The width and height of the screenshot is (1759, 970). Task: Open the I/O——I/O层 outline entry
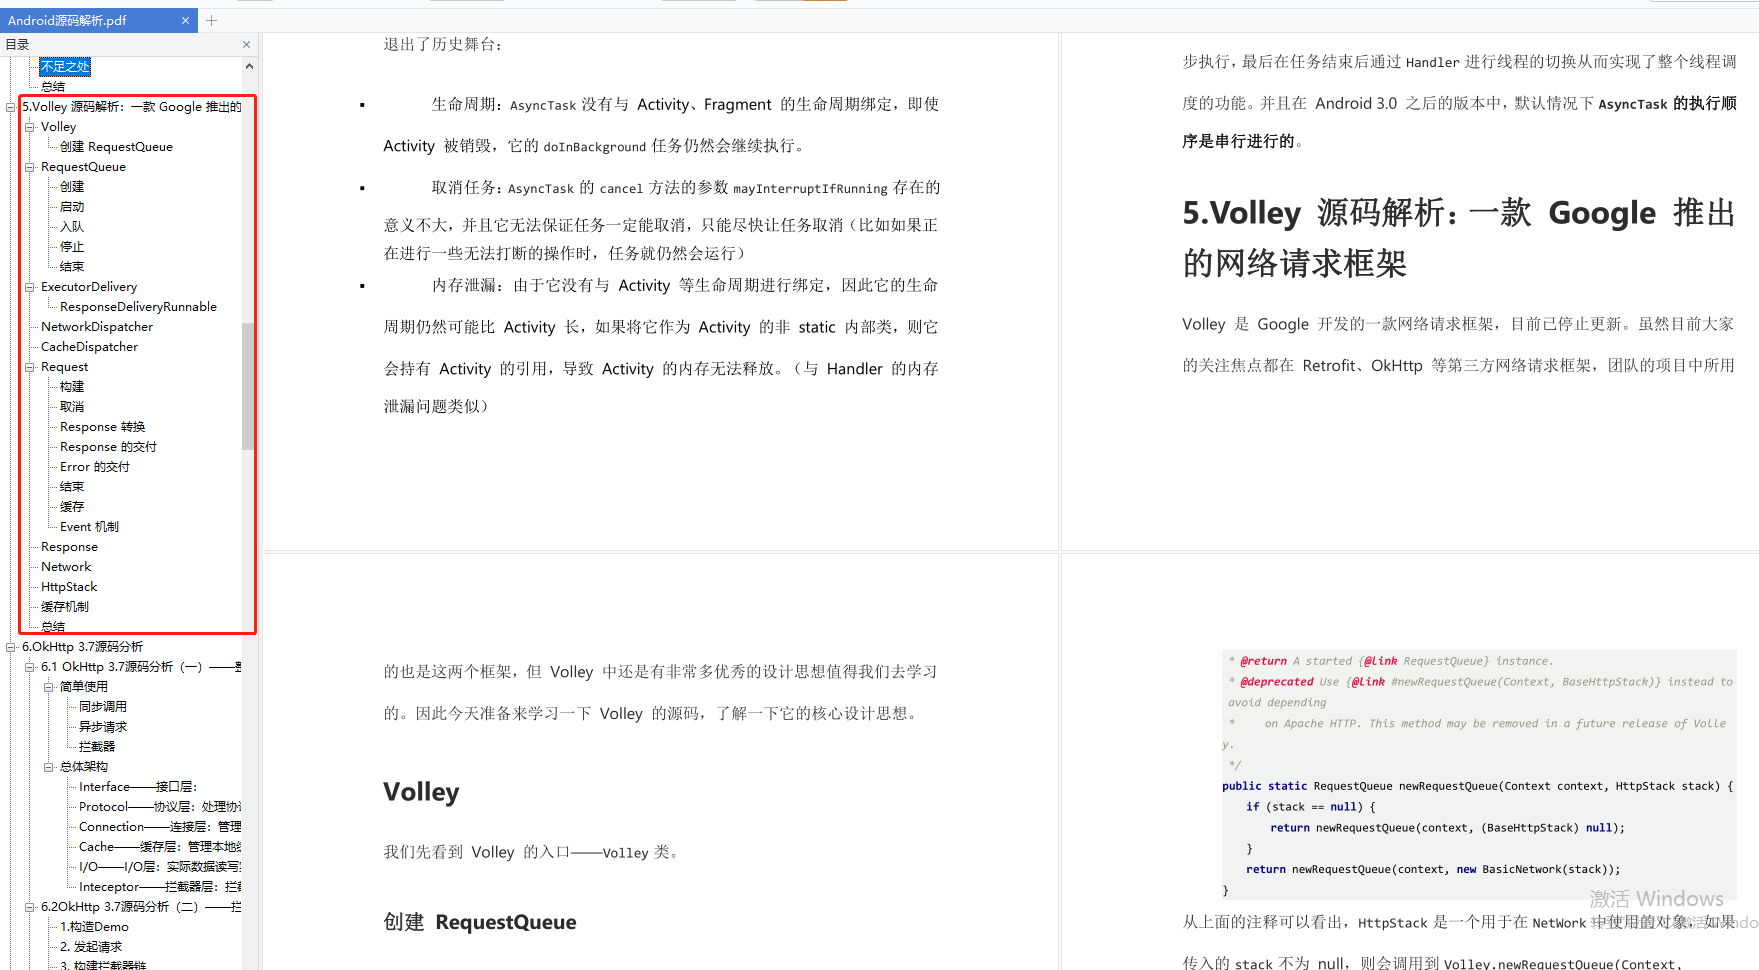[x=160, y=867]
